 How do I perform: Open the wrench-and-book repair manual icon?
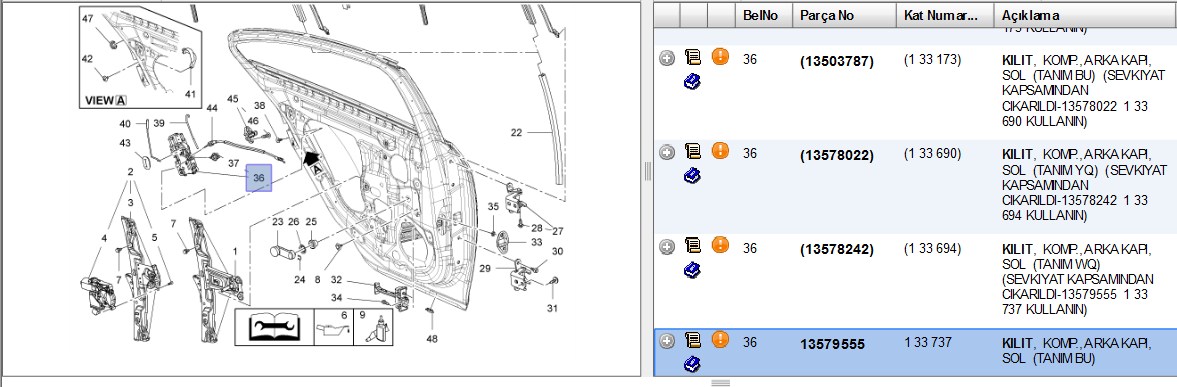coord(275,327)
